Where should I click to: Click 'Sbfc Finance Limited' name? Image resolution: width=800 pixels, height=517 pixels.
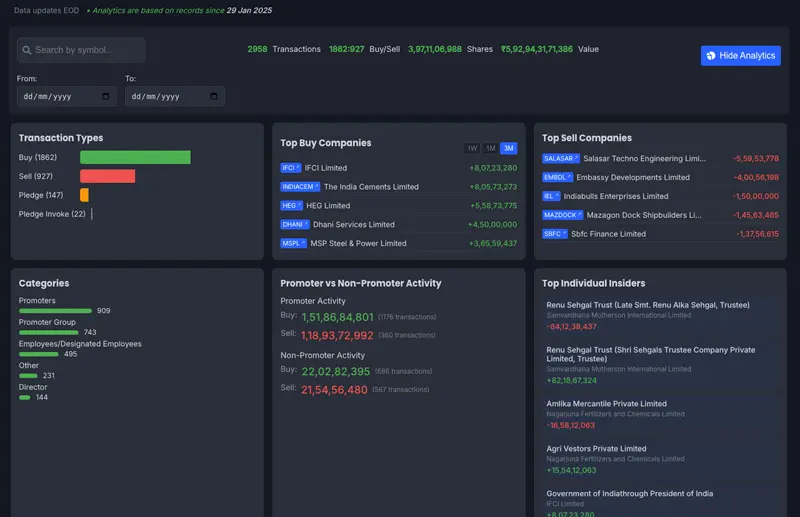608,234
